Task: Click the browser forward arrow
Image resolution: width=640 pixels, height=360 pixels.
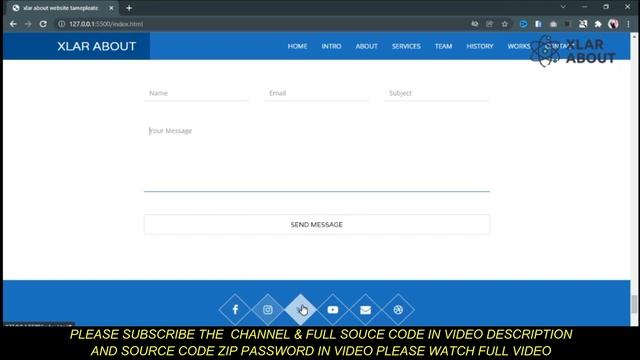Action: [28, 24]
